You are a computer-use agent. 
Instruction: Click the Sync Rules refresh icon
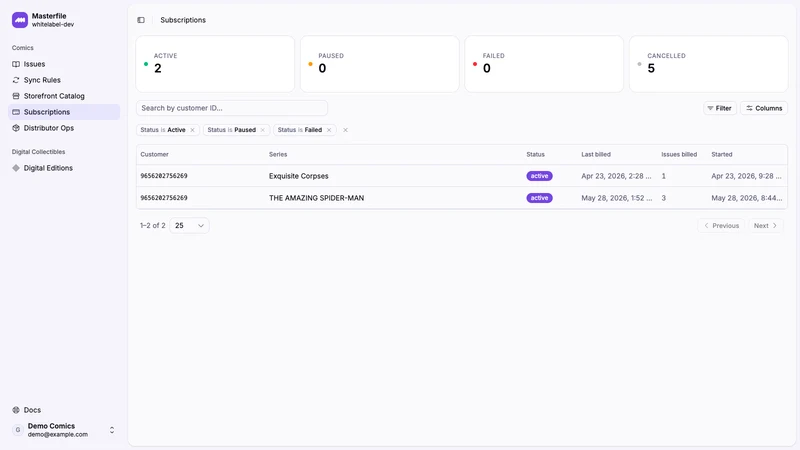click(x=16, y=80)
